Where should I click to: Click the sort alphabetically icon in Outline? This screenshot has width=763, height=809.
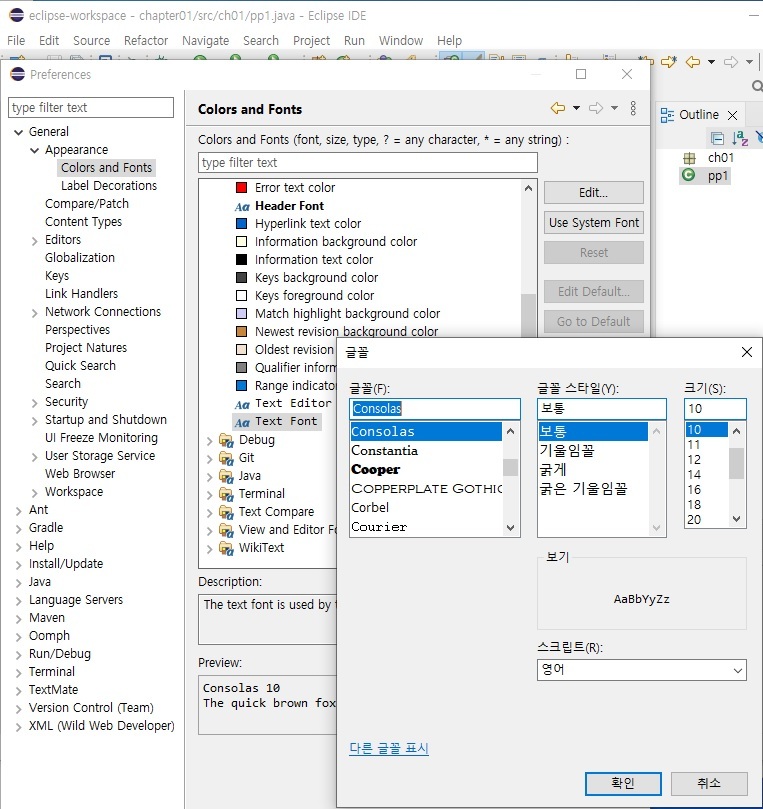click(740, 138)
